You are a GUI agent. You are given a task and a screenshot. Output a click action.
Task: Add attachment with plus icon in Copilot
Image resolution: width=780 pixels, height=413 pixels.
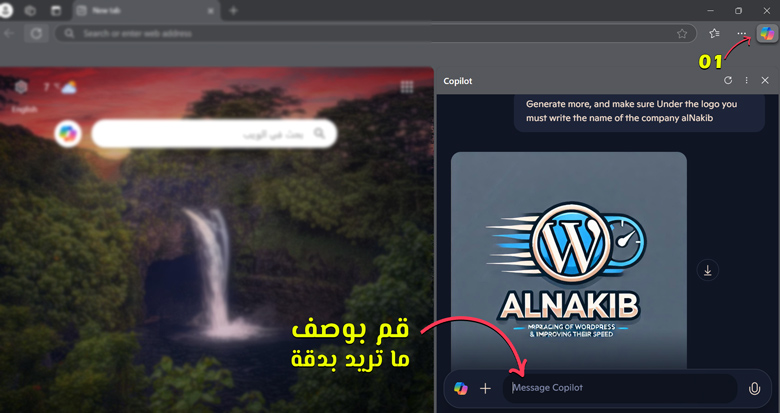point(485,388)
